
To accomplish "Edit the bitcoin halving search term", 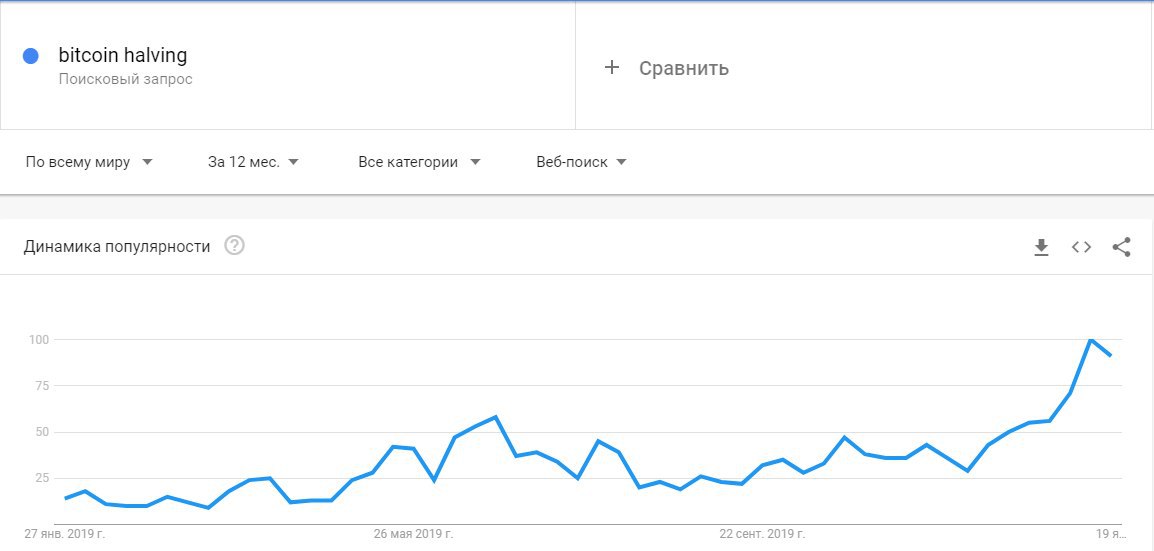I will click(x=123, y=55).
